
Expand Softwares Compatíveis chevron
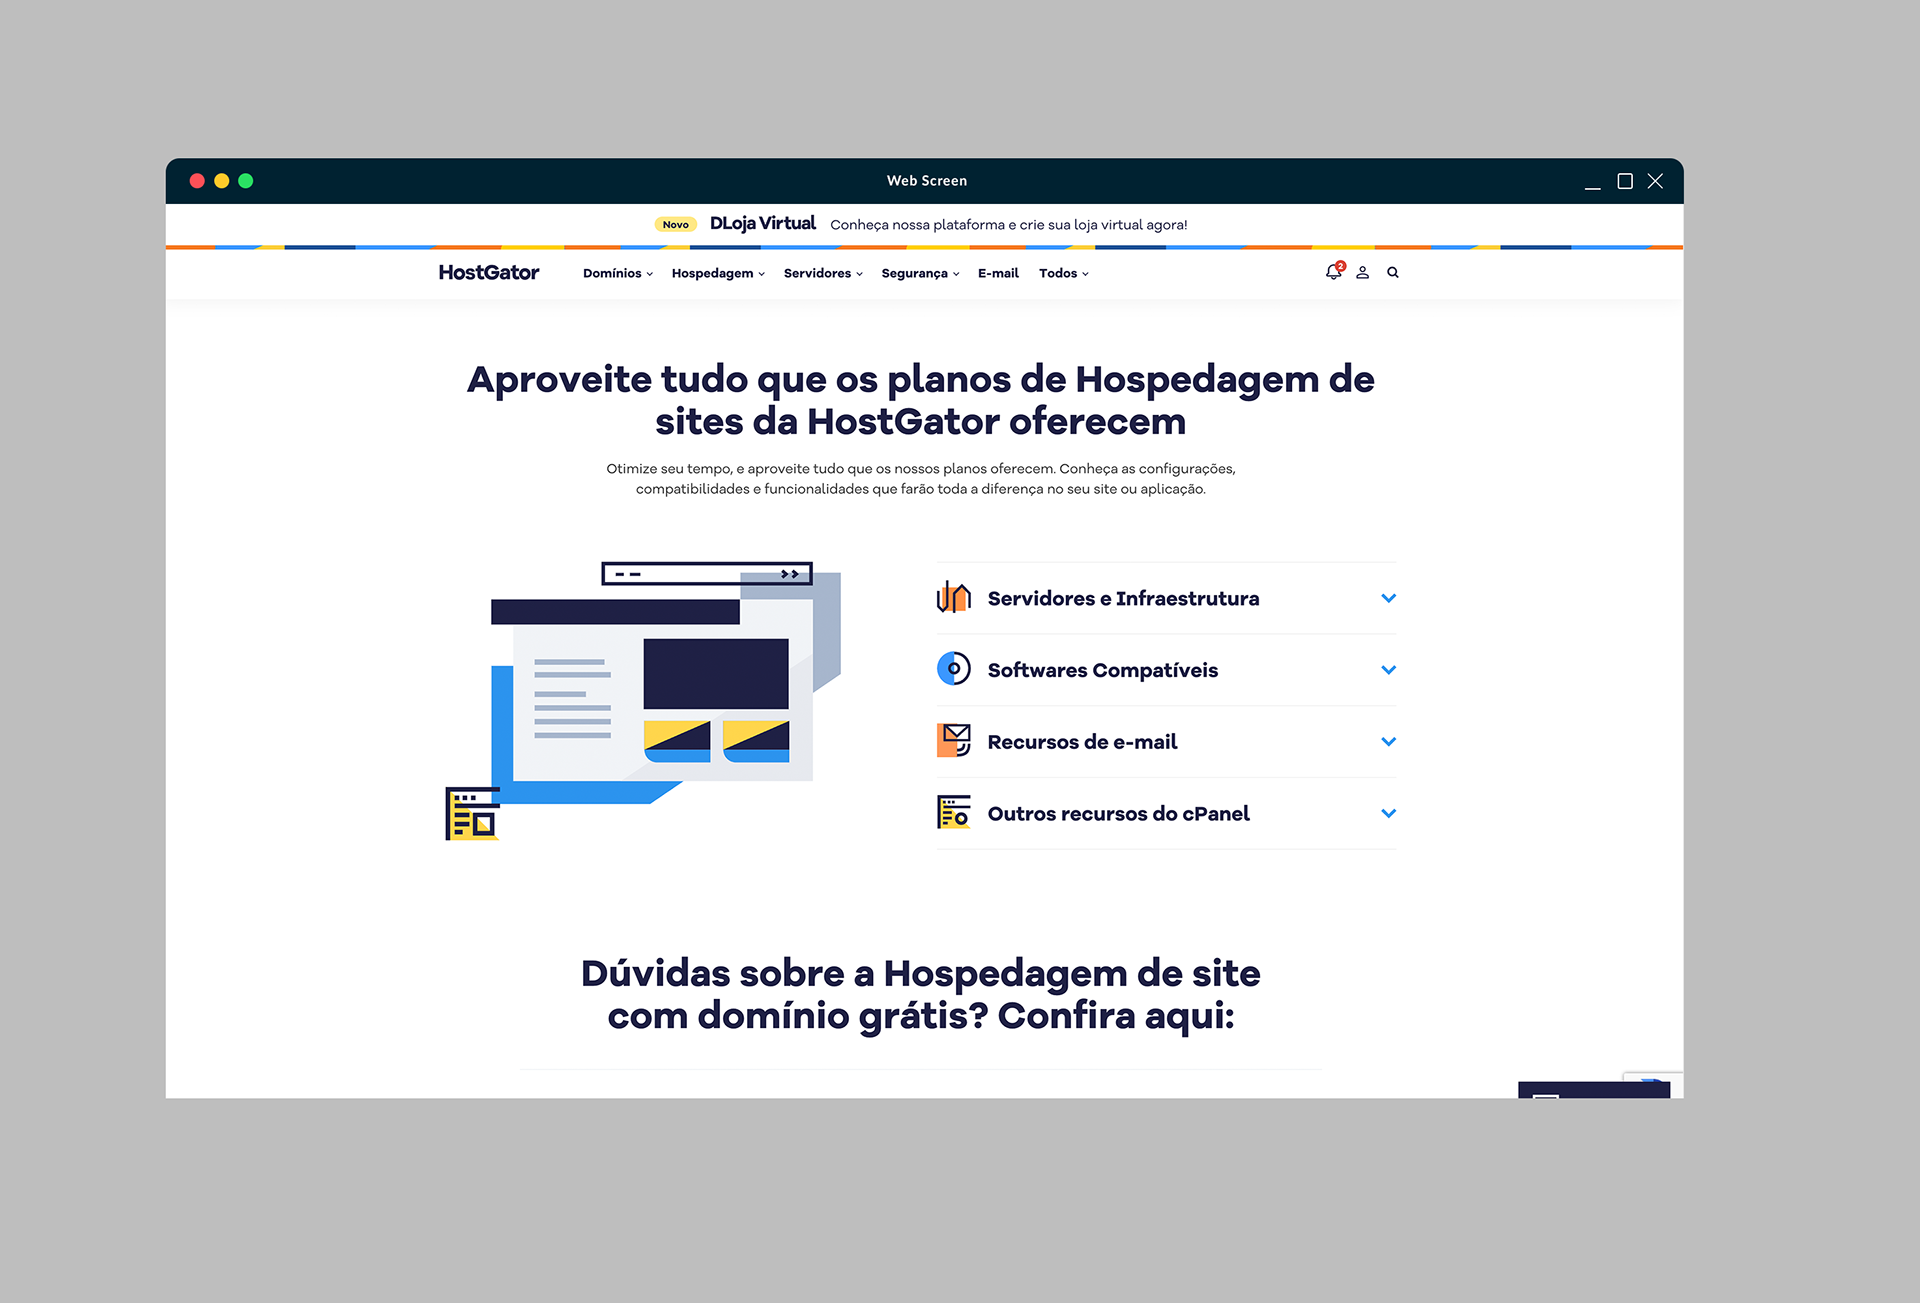pyautogui.click(x=1388, y=670)
